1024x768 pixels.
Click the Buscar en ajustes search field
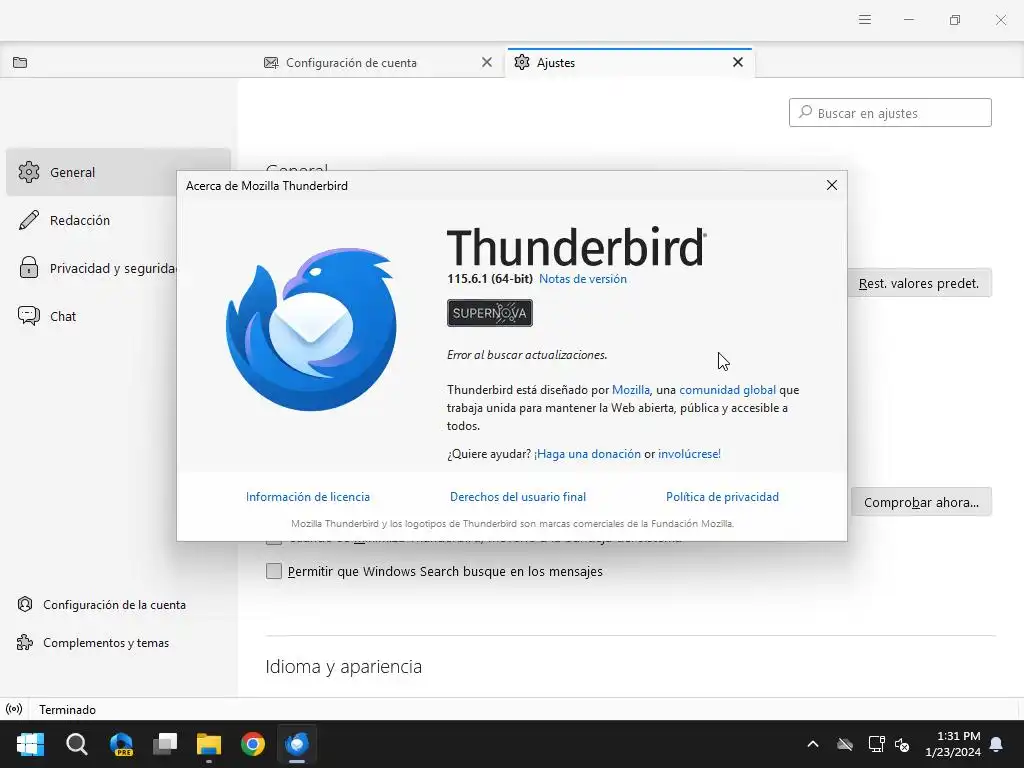(x=890, y=113)
